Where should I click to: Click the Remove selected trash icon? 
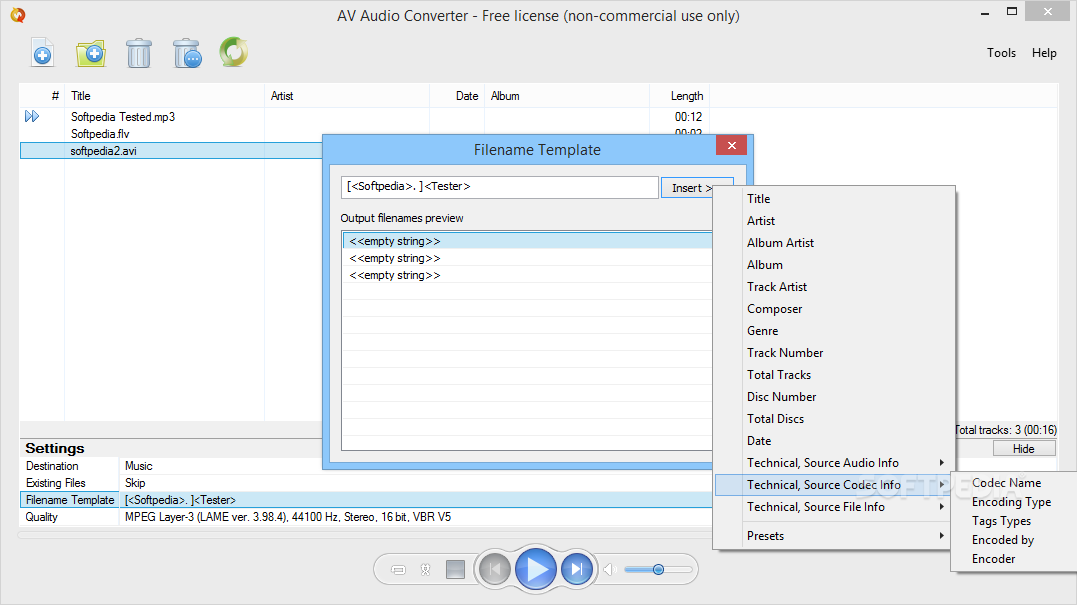coord(139,53)
